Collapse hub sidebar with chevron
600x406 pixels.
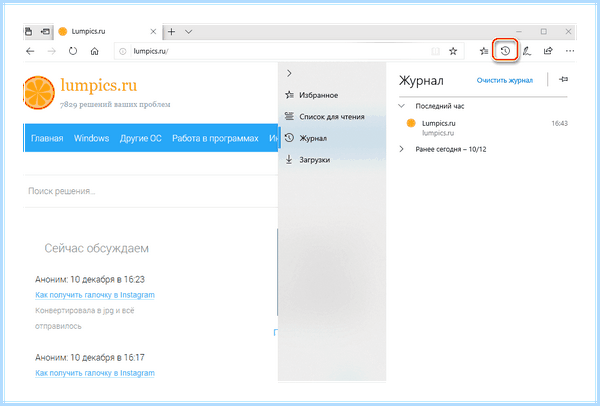click(289, 73)
